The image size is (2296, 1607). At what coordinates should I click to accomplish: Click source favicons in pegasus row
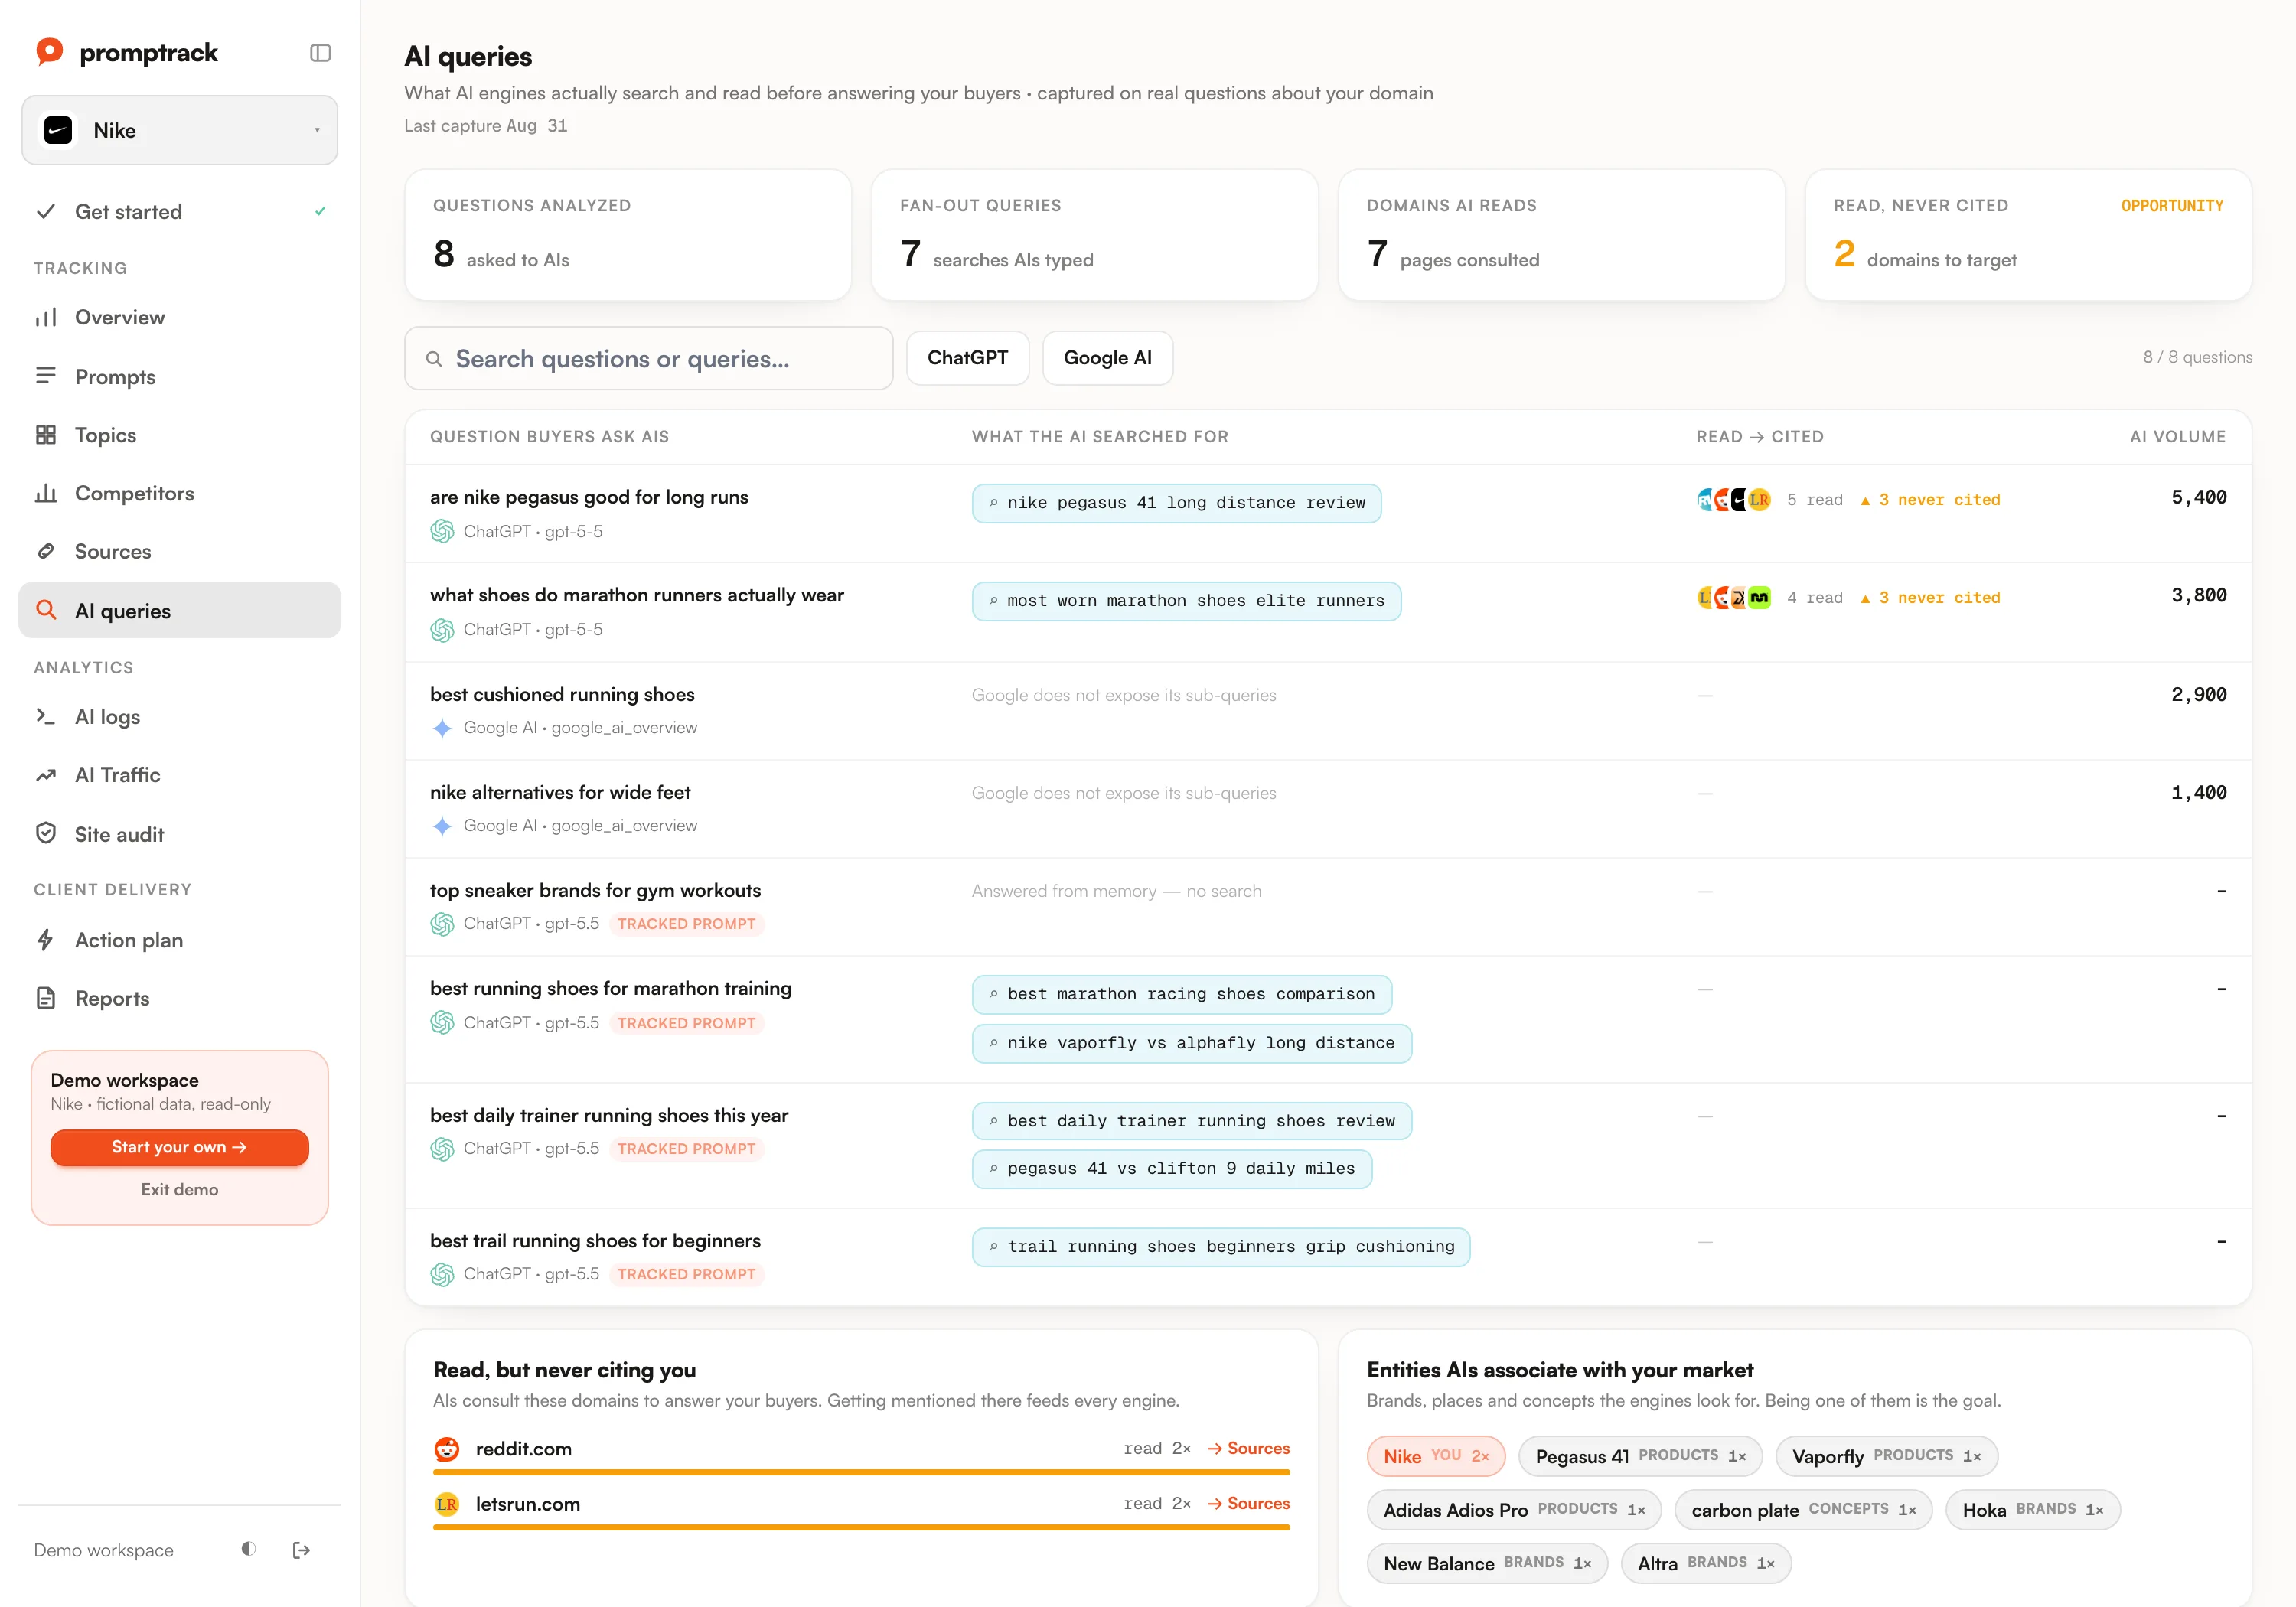tap(1734, 499)
